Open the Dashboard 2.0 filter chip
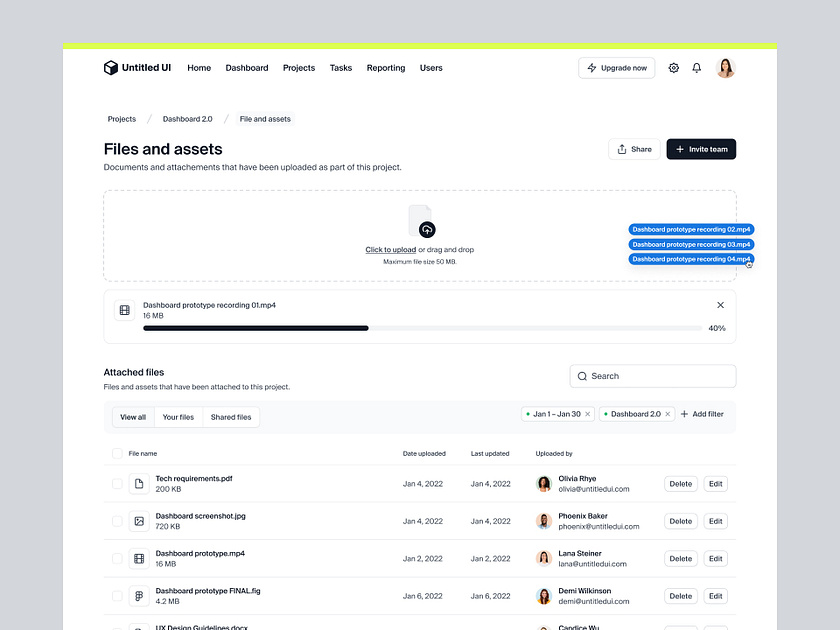Image resolution: width=840 pixels, height=630 pixels. click(633, 413)
